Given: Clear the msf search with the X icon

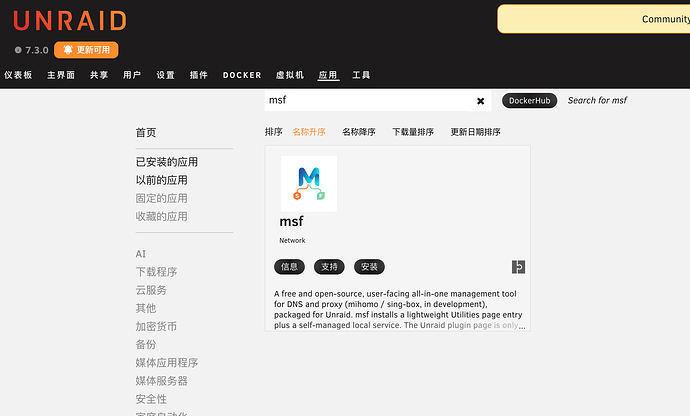Looking at the screenshot, I should (481, 101).
